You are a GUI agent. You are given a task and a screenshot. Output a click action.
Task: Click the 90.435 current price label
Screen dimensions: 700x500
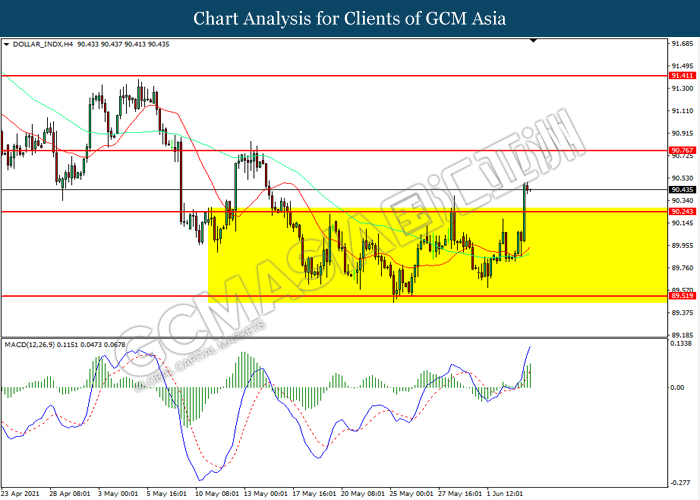pyautogui.click(x=682, y=190)
